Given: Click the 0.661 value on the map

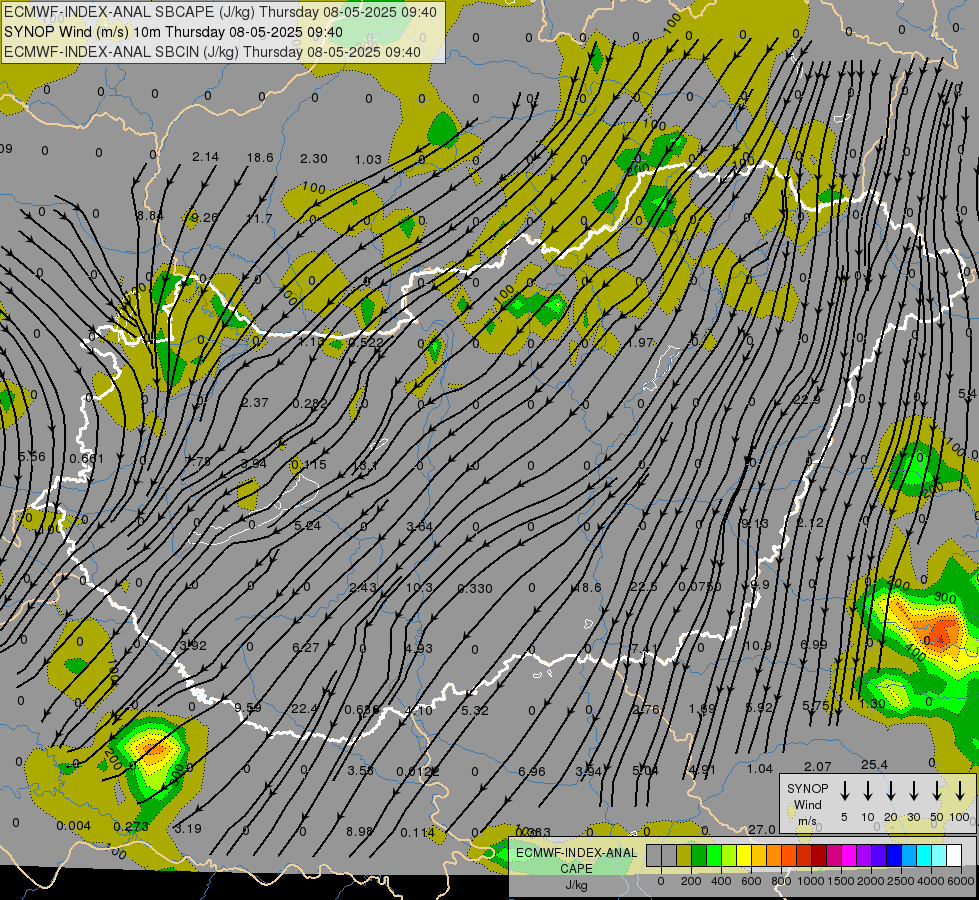Looking at the screenshot, I should click(86, 458).
